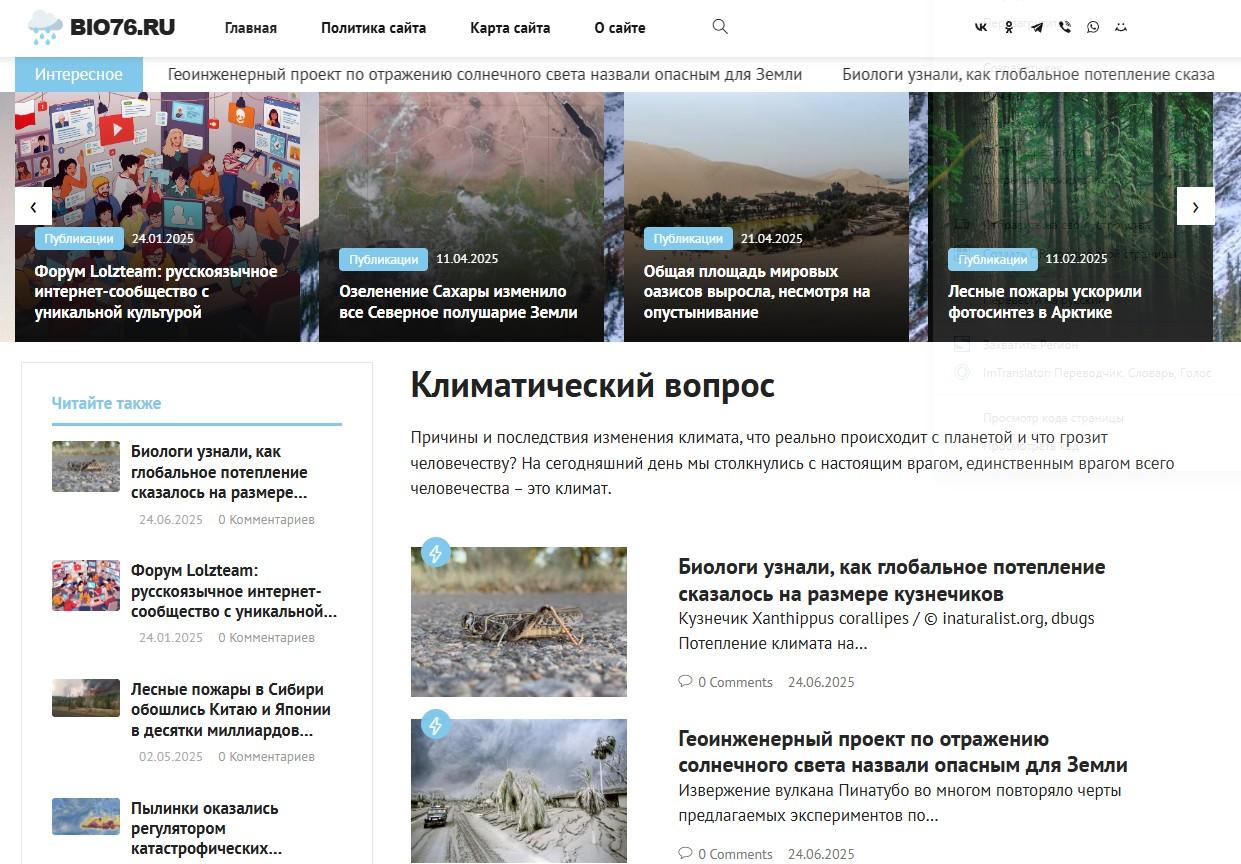Click the BIO76.RU rain cloud logo
1241x864 pixels.
coord(45,27)
